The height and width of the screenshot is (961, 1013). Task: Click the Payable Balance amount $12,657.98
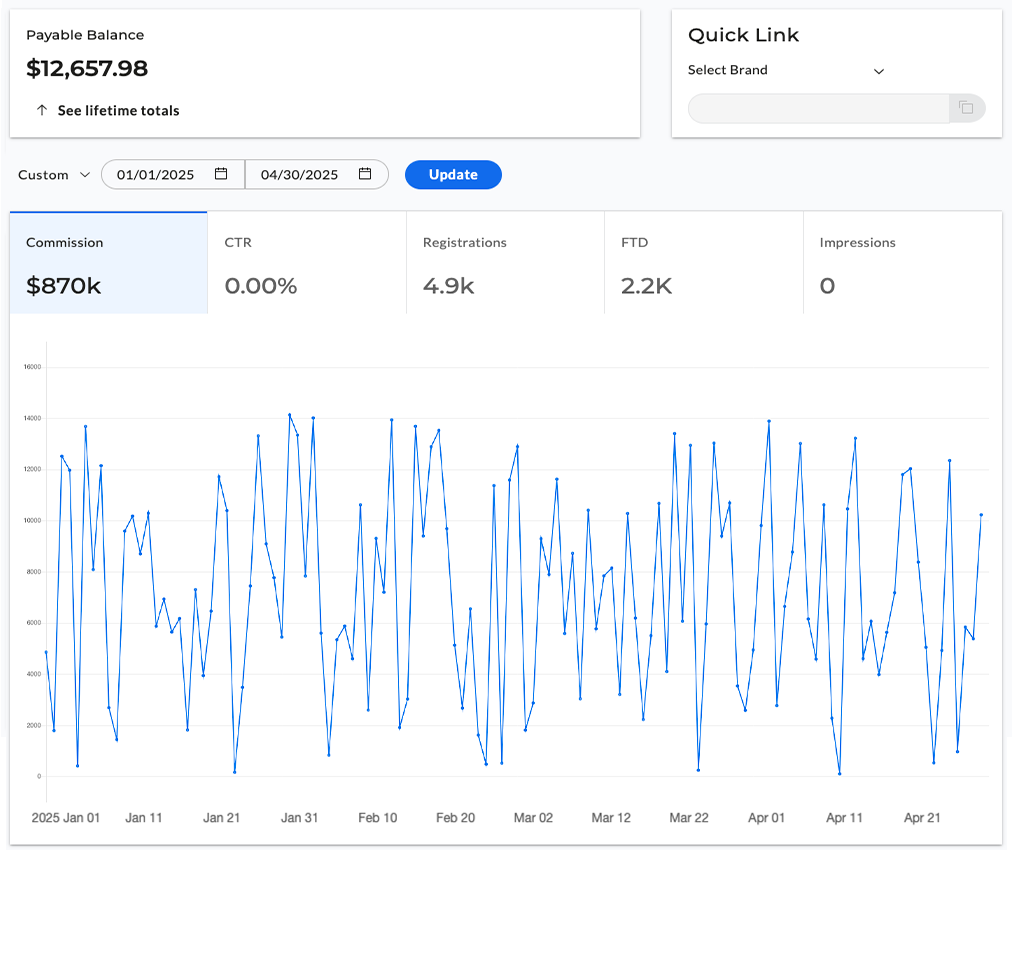(x=87, y=69)
